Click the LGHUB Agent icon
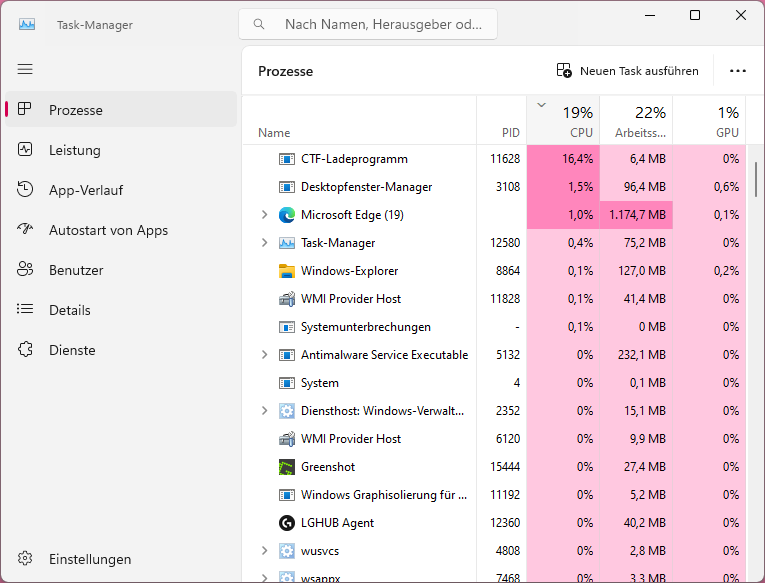The height and width of the screenshot is (583, 765). pos(287,523)
